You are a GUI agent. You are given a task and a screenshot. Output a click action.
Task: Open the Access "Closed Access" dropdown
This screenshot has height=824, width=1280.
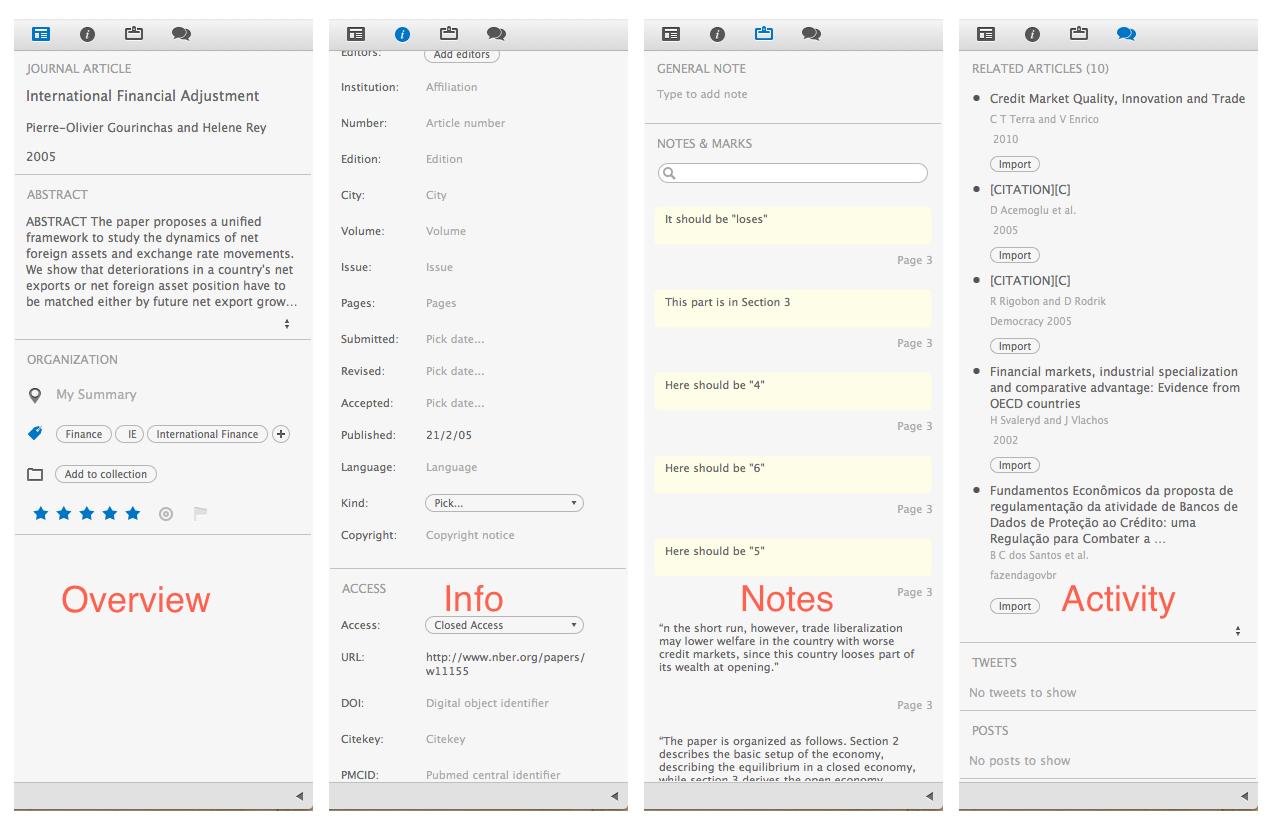[504, 625]
